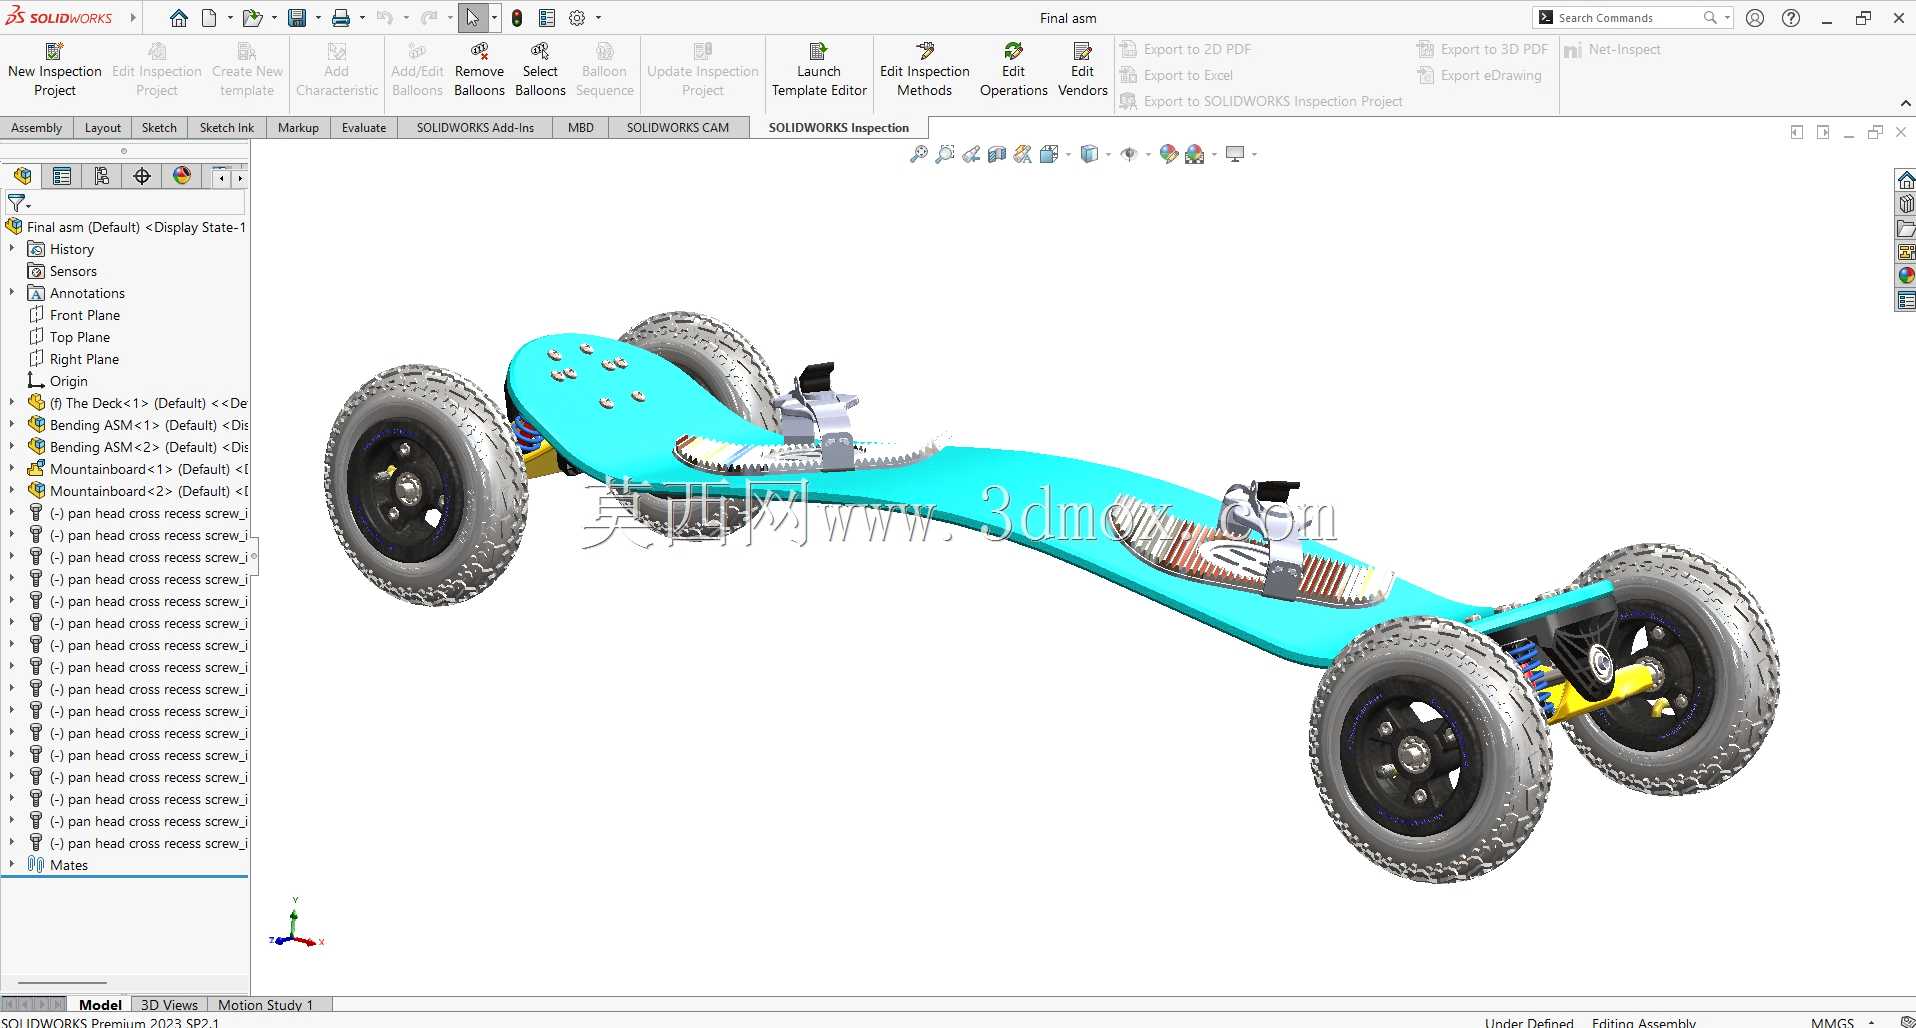Viewport: 1916px width, 1028px height.
Task: Open the Display Style dropdown arrow
Action: (x=1109, y=154)
